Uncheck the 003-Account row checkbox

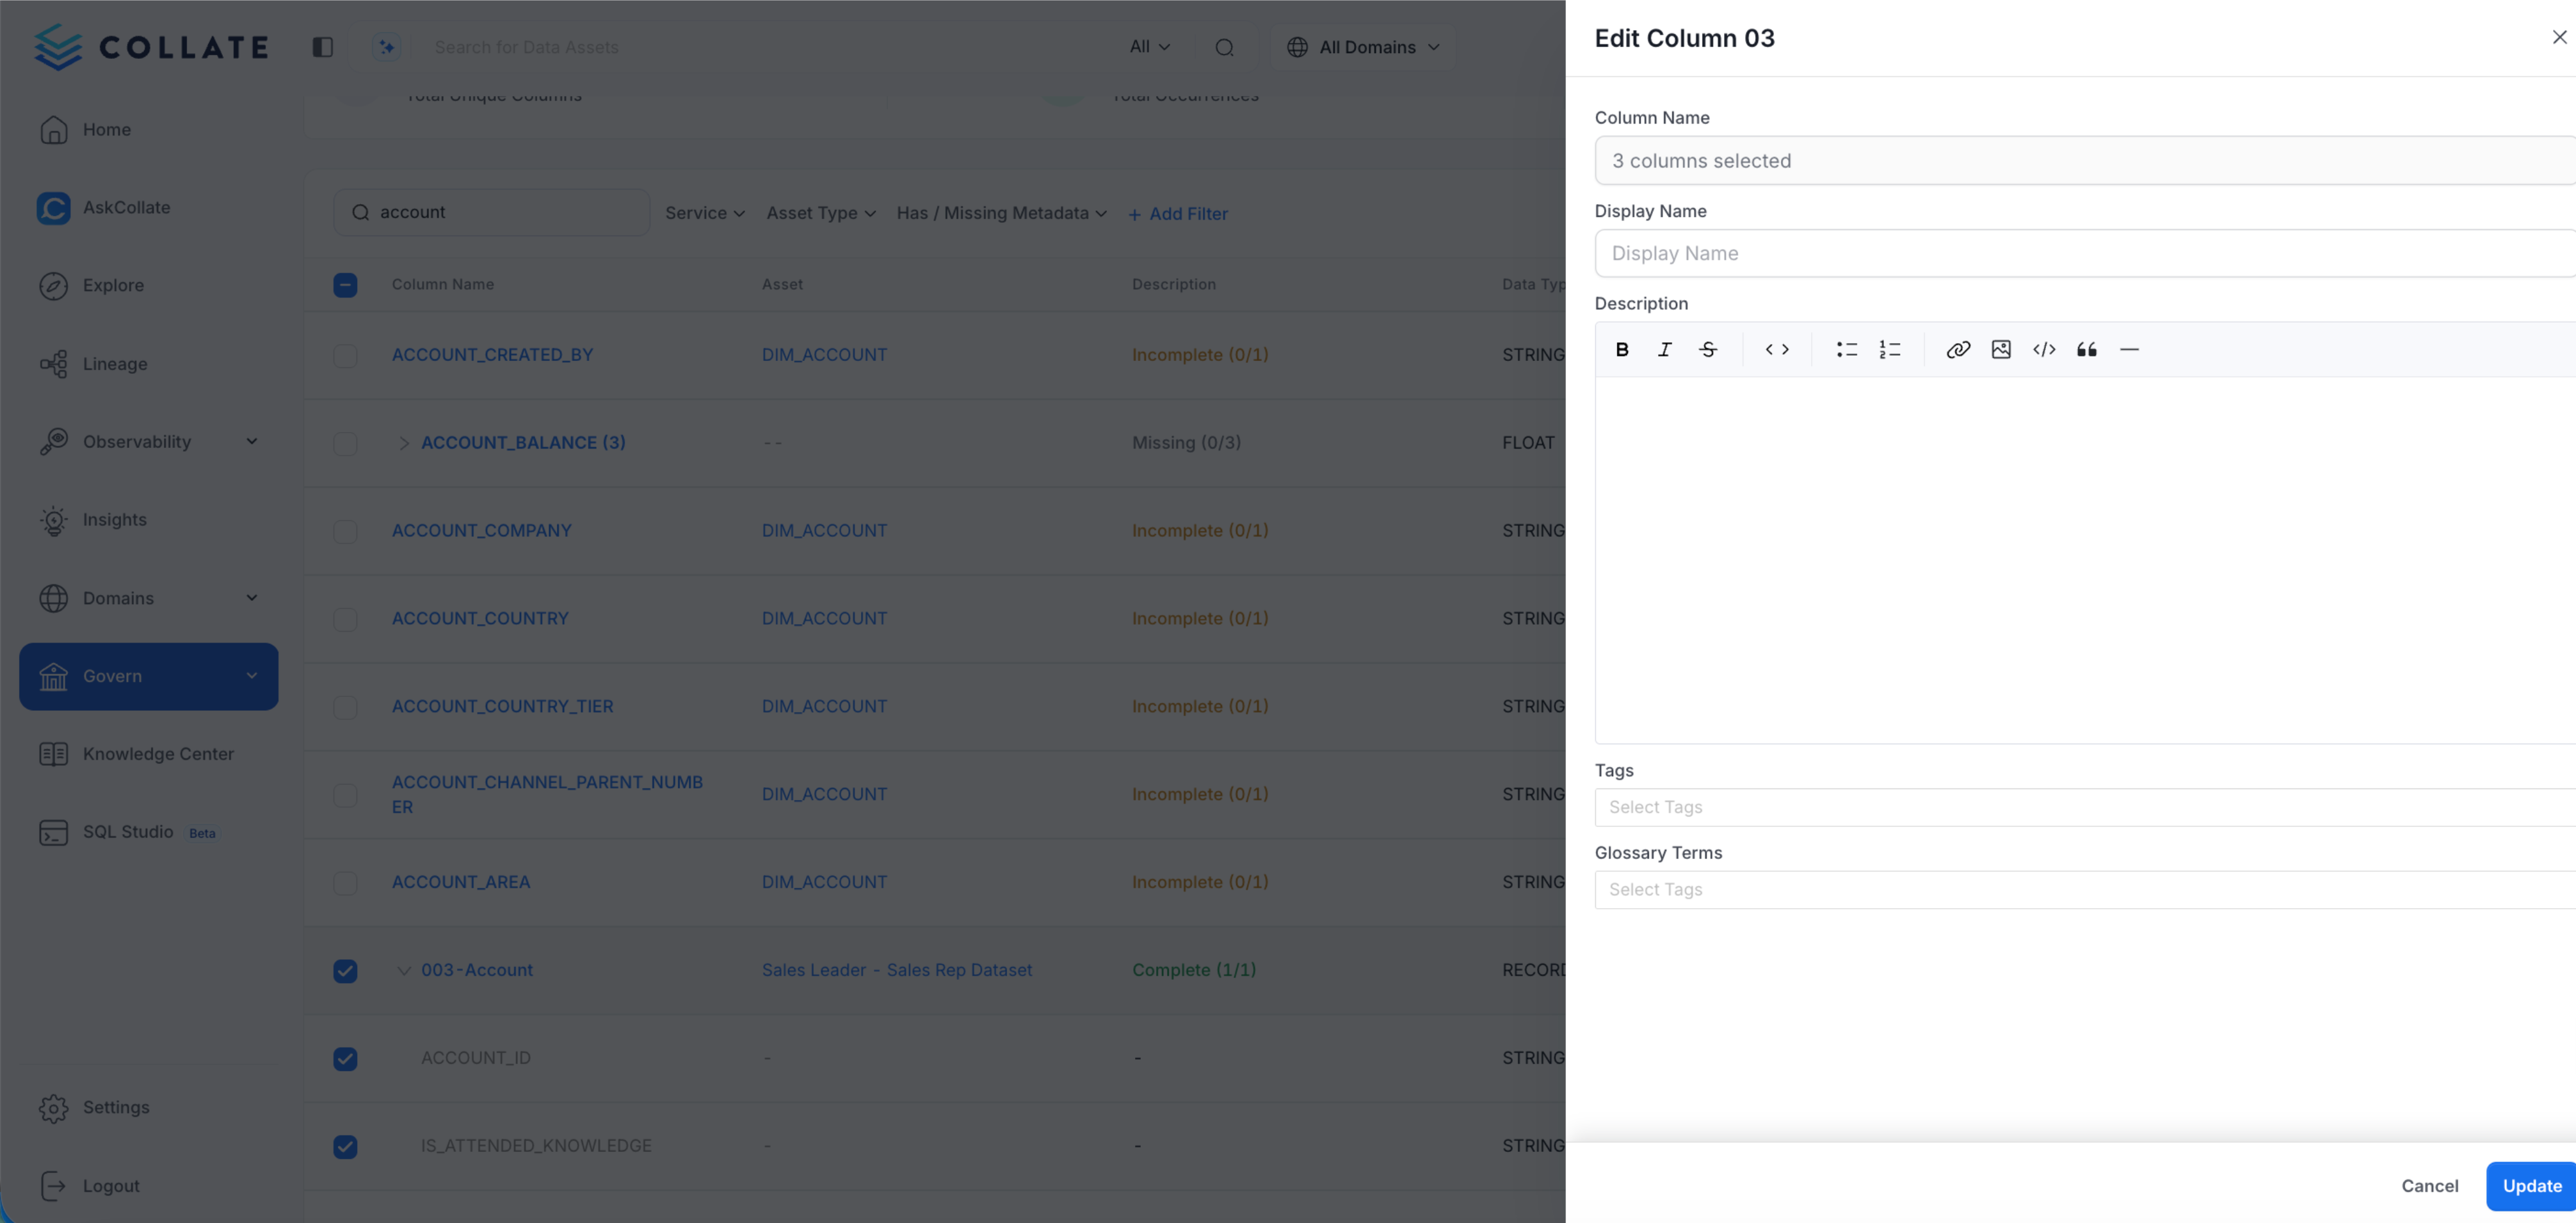pos(345,970)
